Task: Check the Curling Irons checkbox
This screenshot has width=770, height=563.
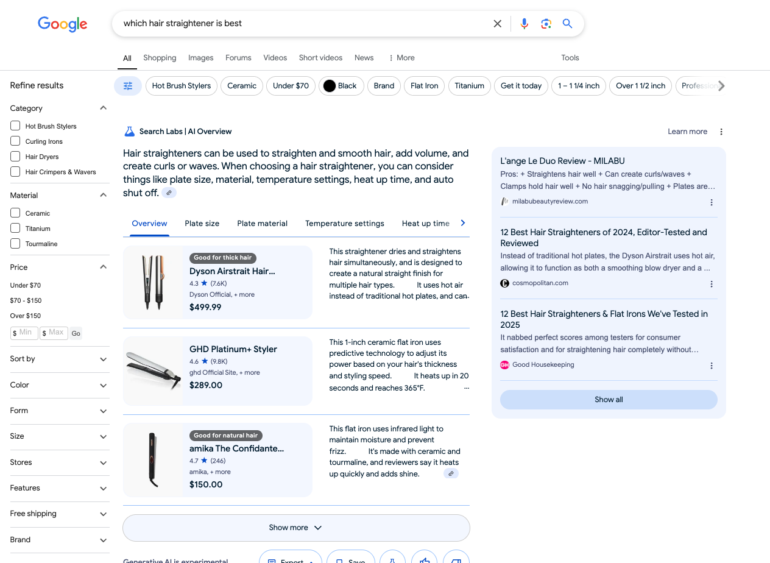Action: coord(15,141)
